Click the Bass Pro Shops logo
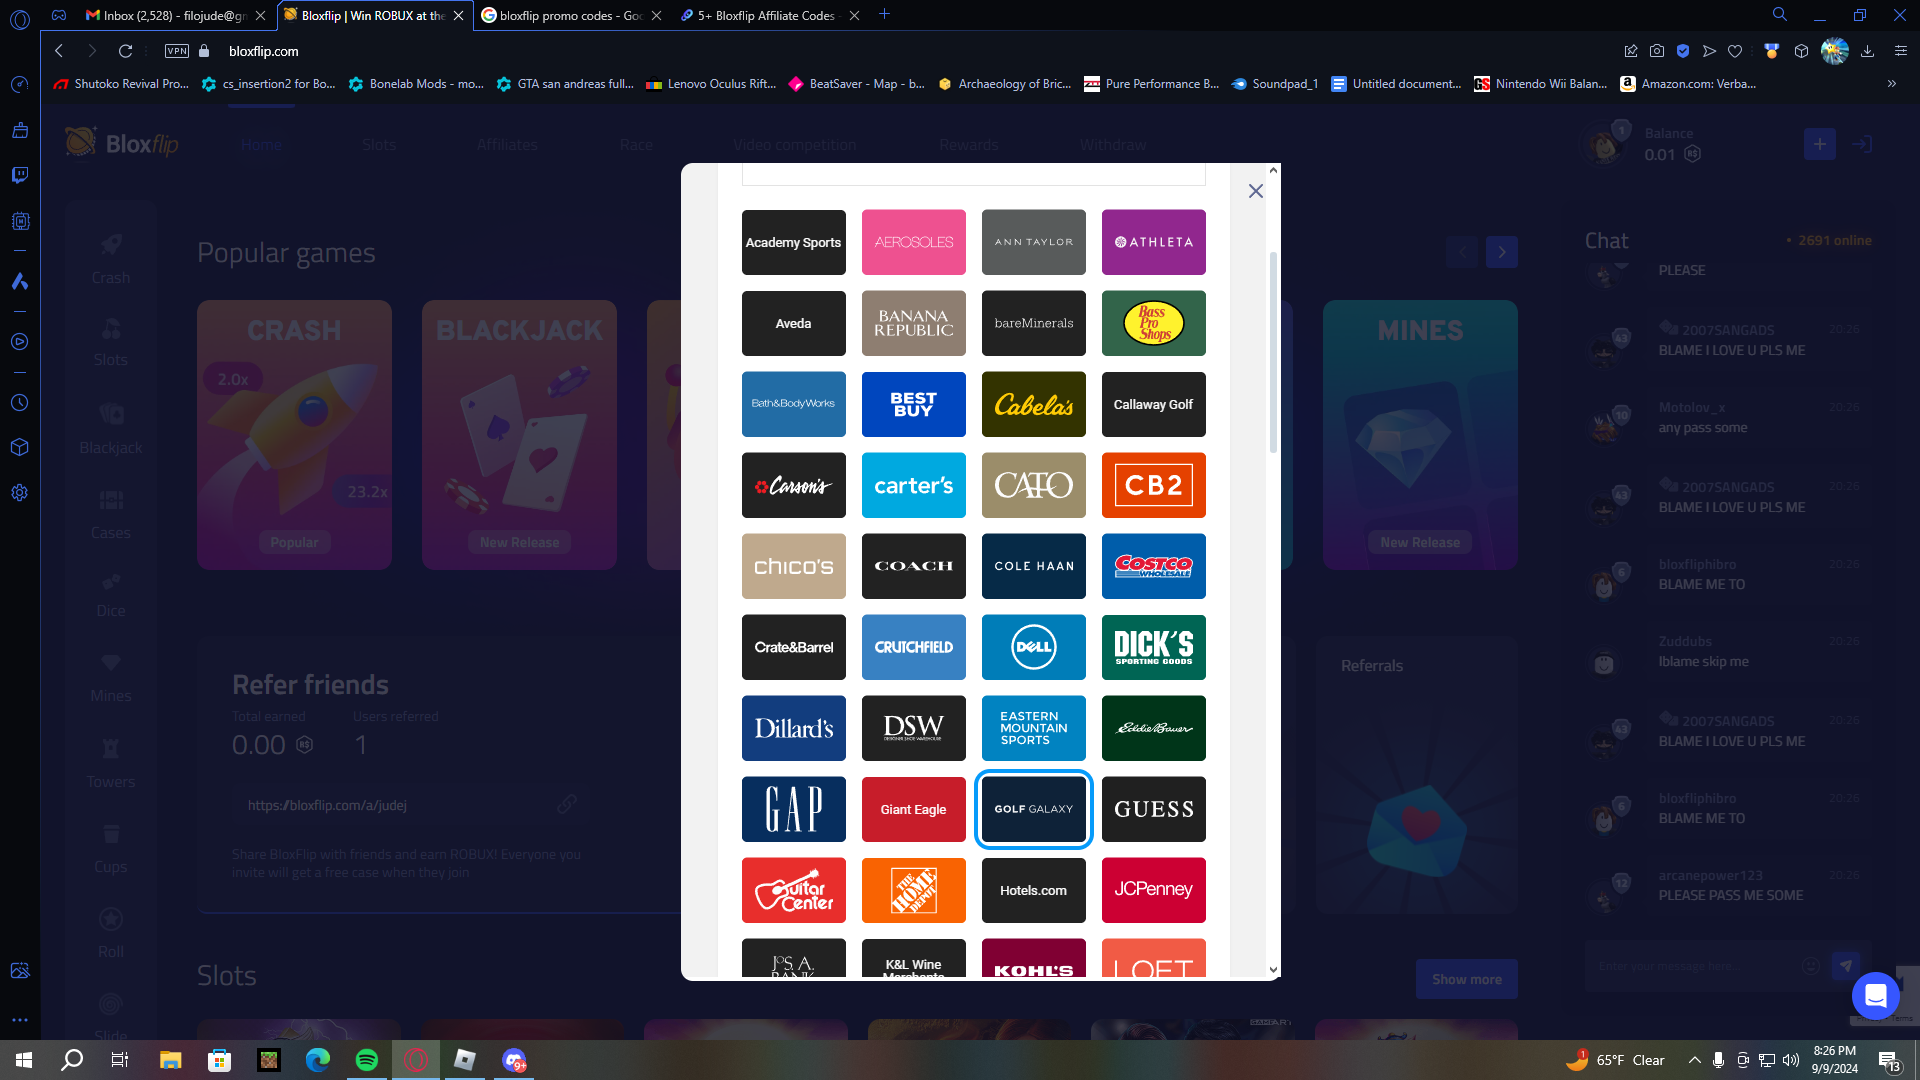Image resolution: width=1920 pixels, height=1080 pixels. tap(1153, 323)
